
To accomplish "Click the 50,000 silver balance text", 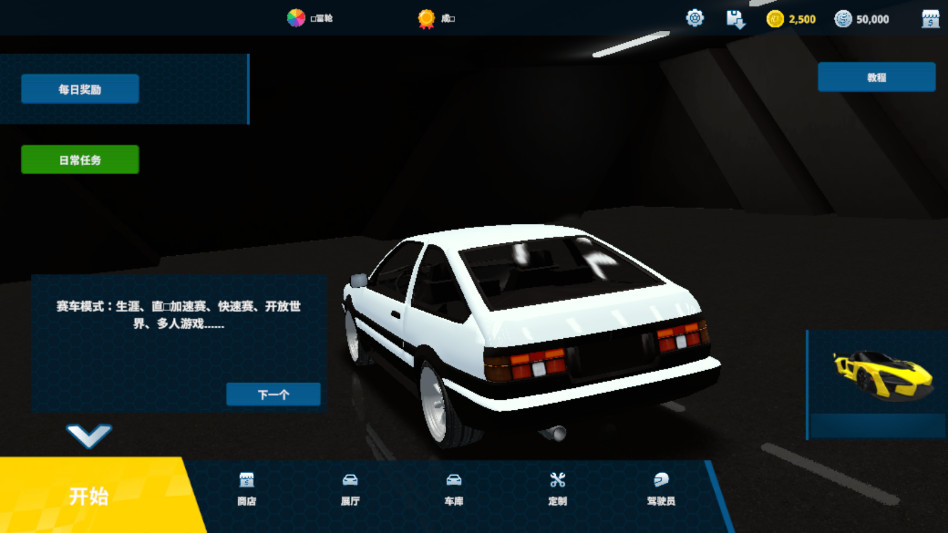I will pos(872,19).
